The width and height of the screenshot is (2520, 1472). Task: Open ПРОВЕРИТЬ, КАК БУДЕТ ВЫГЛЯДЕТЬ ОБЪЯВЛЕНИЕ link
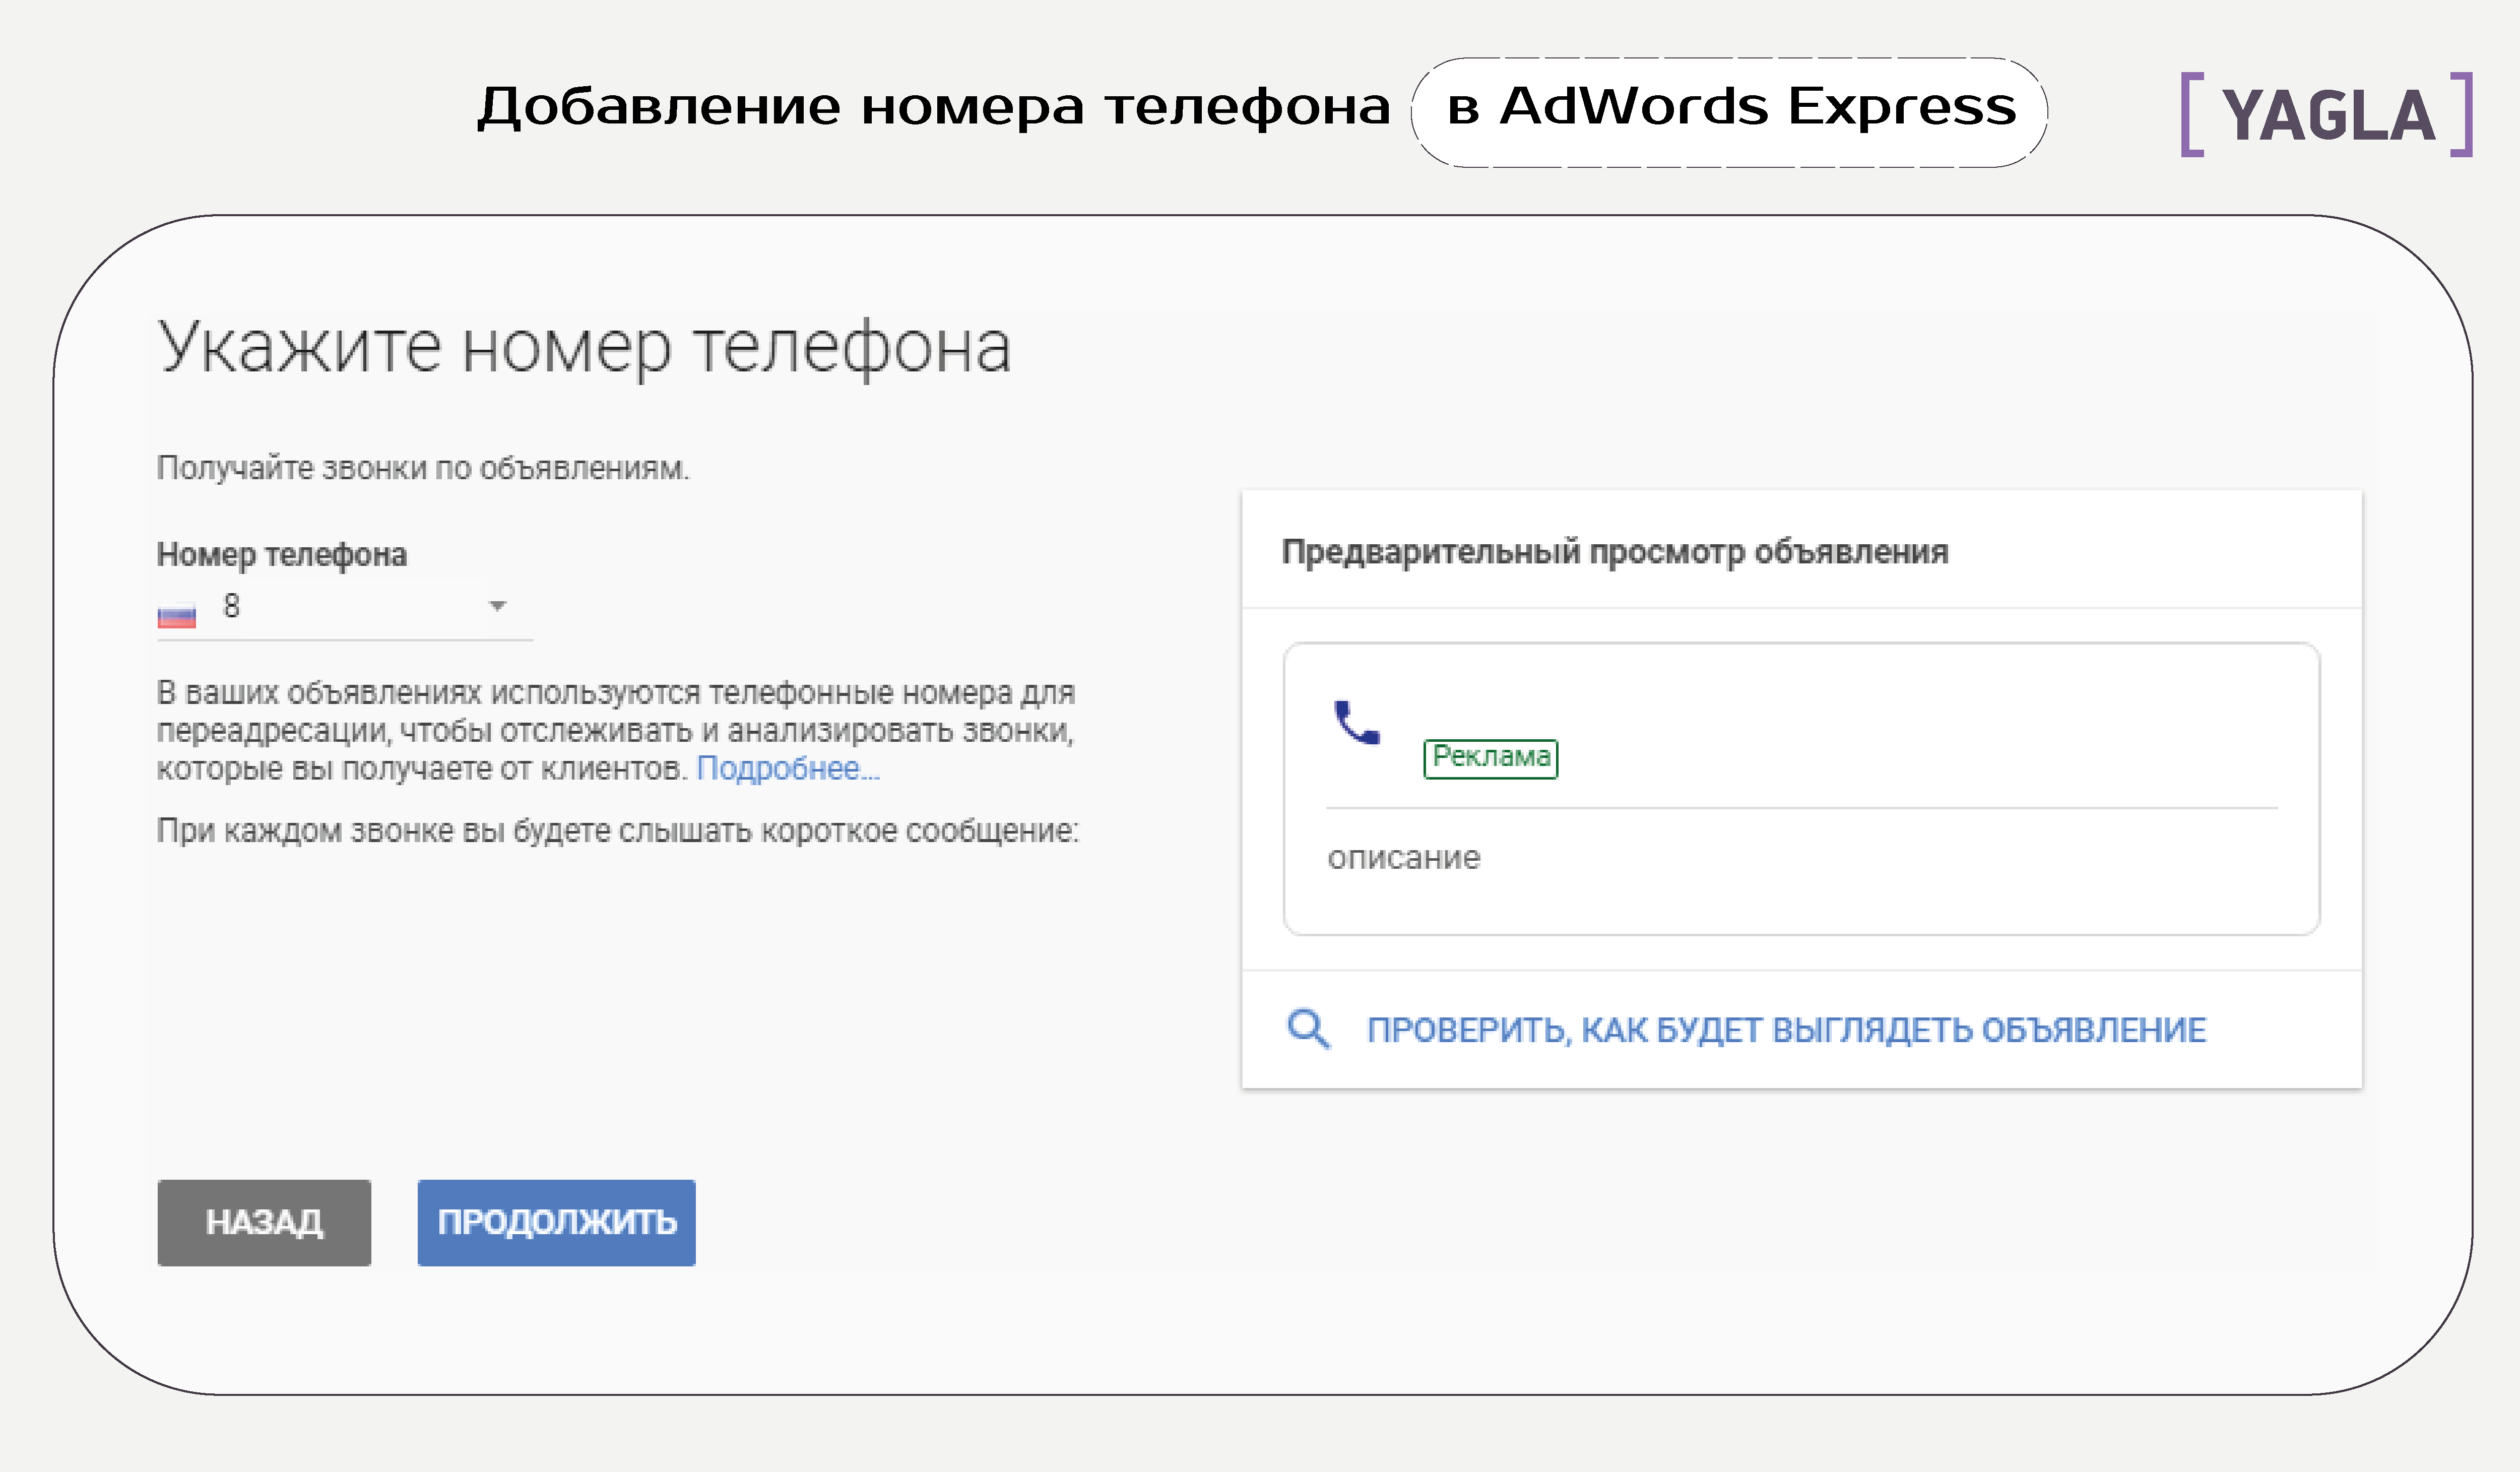tap(1786, 1030)
